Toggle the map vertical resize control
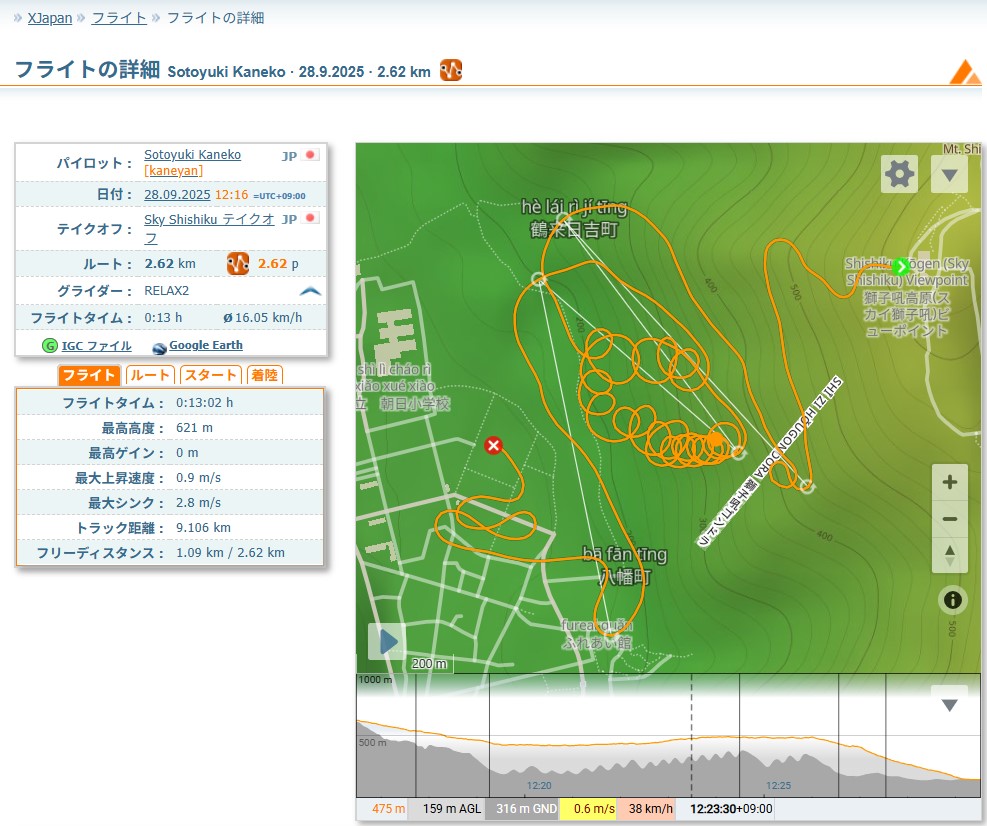This screenshot has width=987, height=826. coord(950,555)
